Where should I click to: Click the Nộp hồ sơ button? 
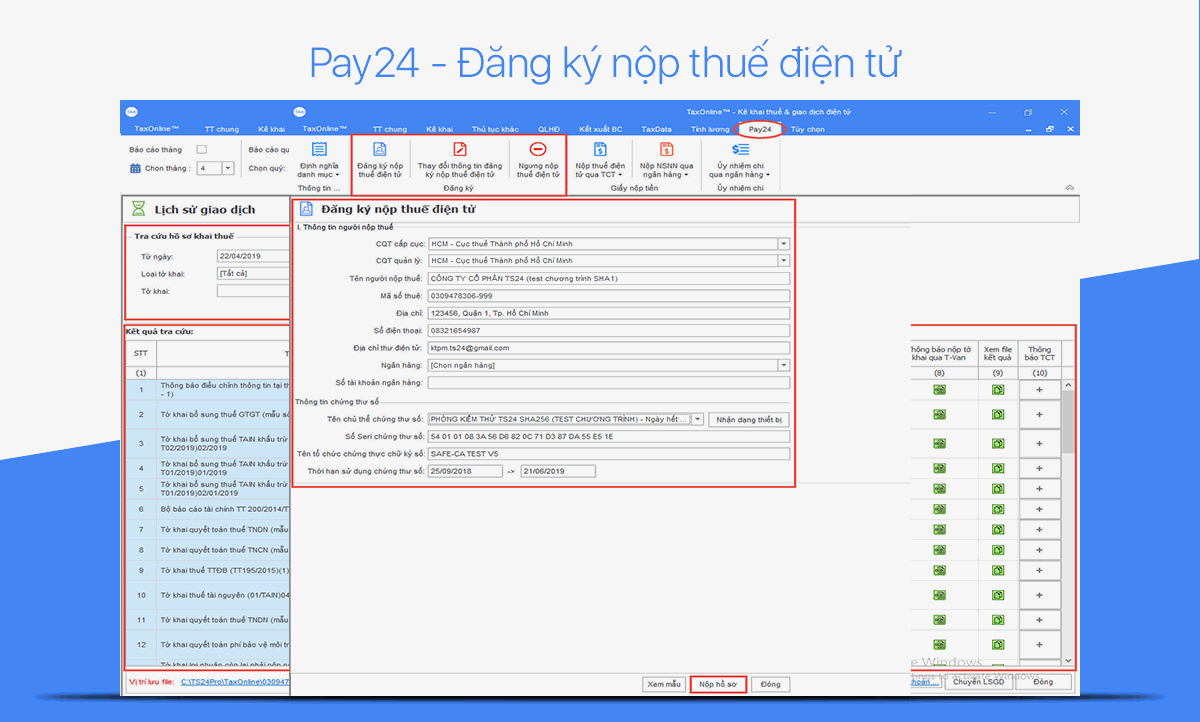pyautogui.click(x=718, y=685)
